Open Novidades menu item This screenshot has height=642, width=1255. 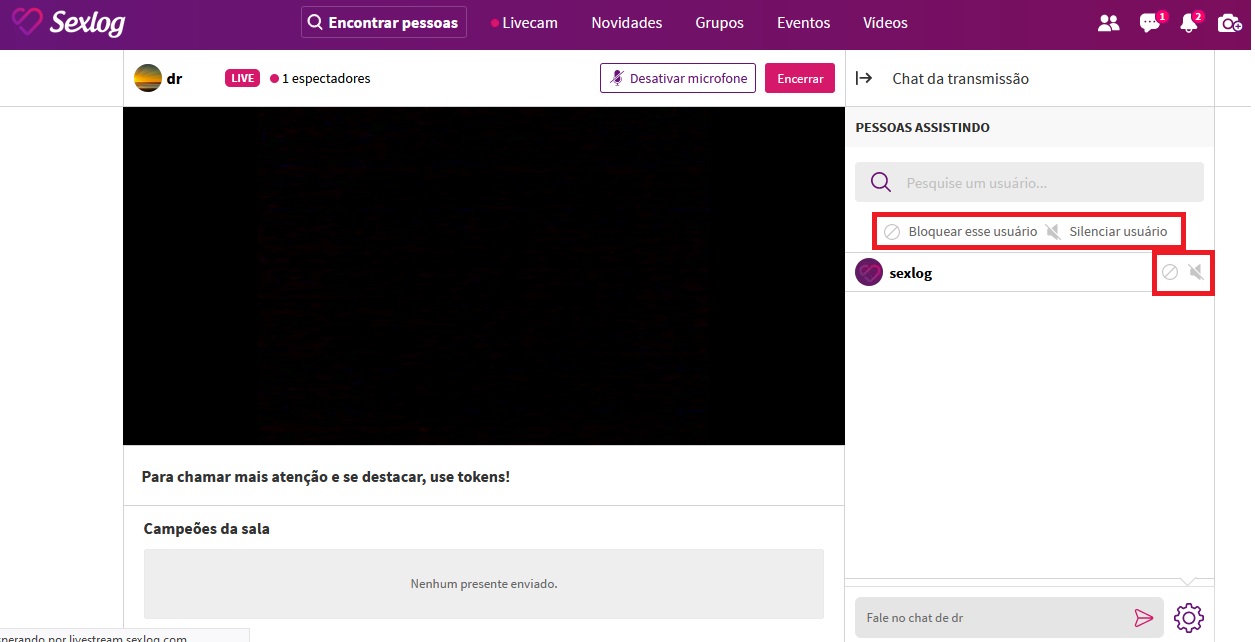pos(627,22)
